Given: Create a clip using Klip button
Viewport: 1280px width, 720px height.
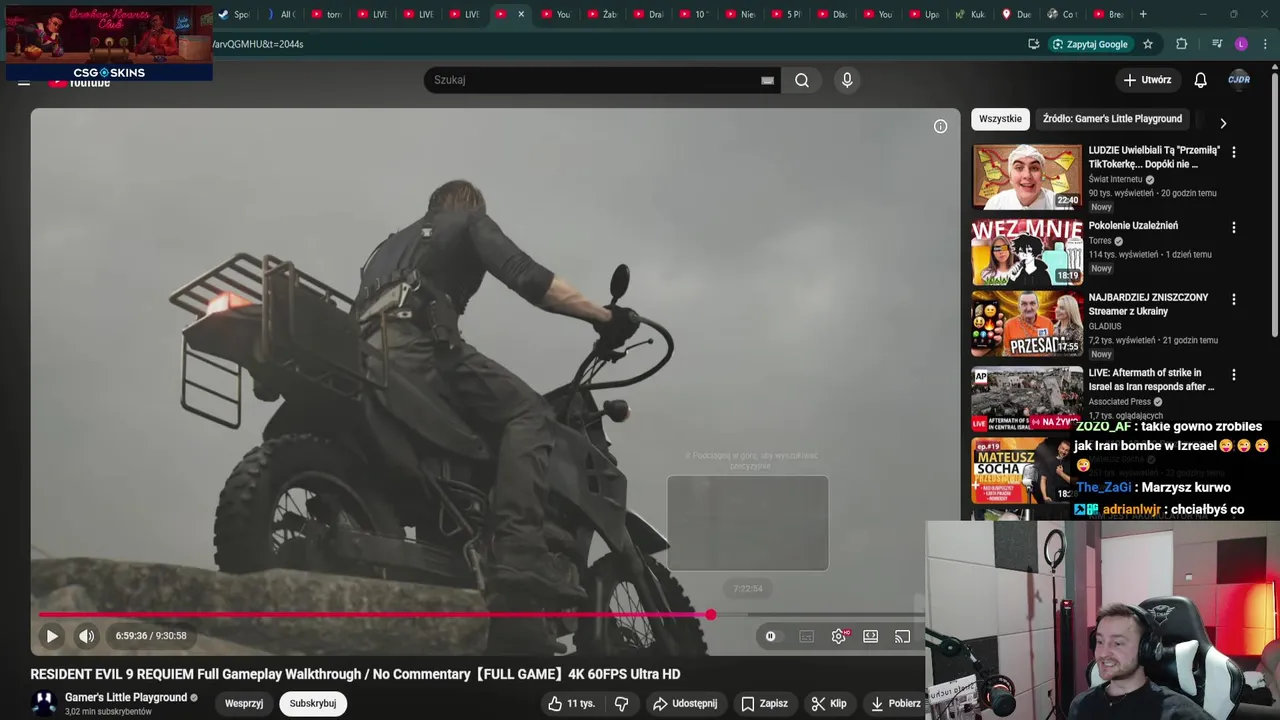Looking at the screenshot, I should 828,703.
